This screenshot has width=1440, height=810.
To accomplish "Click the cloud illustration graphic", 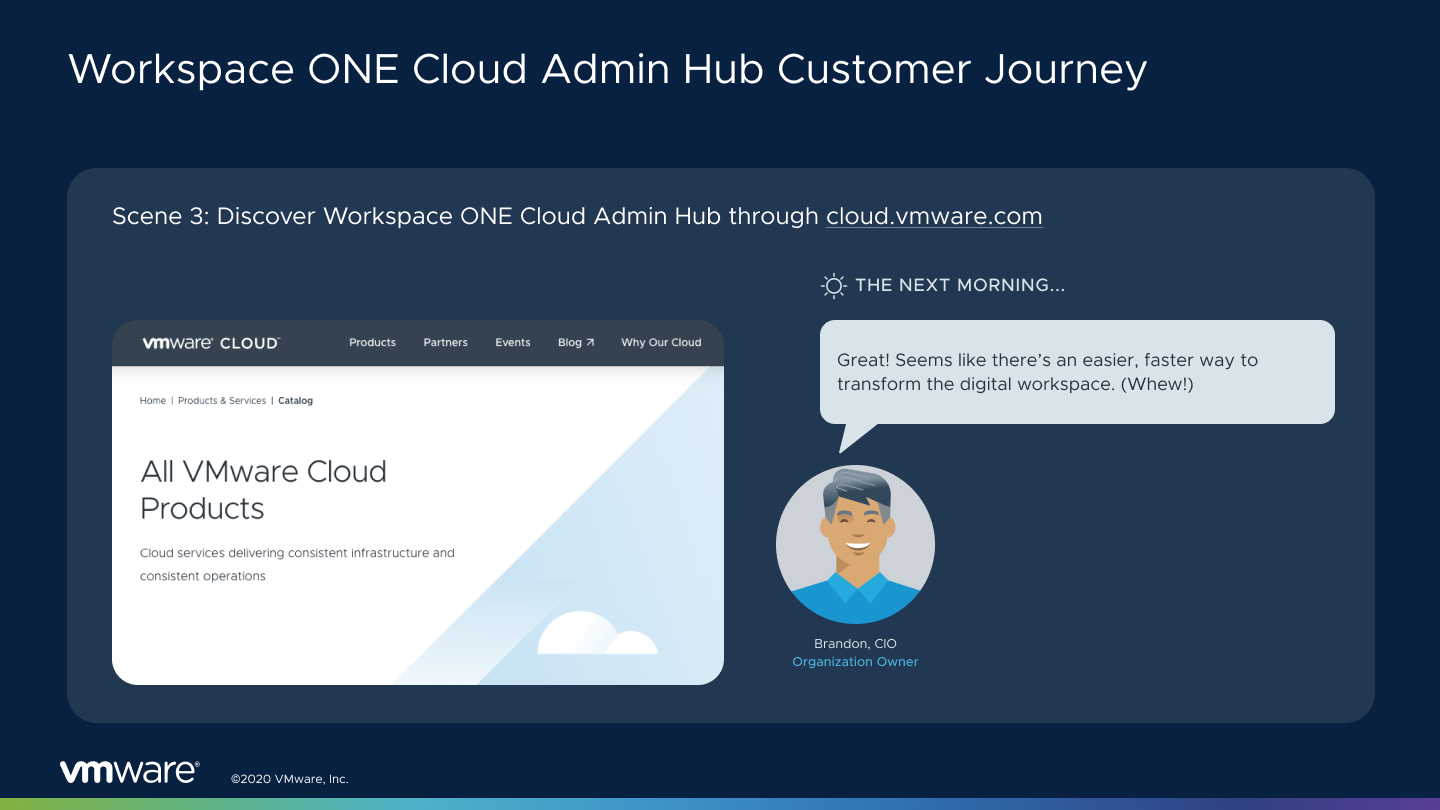I will [597, 632].
